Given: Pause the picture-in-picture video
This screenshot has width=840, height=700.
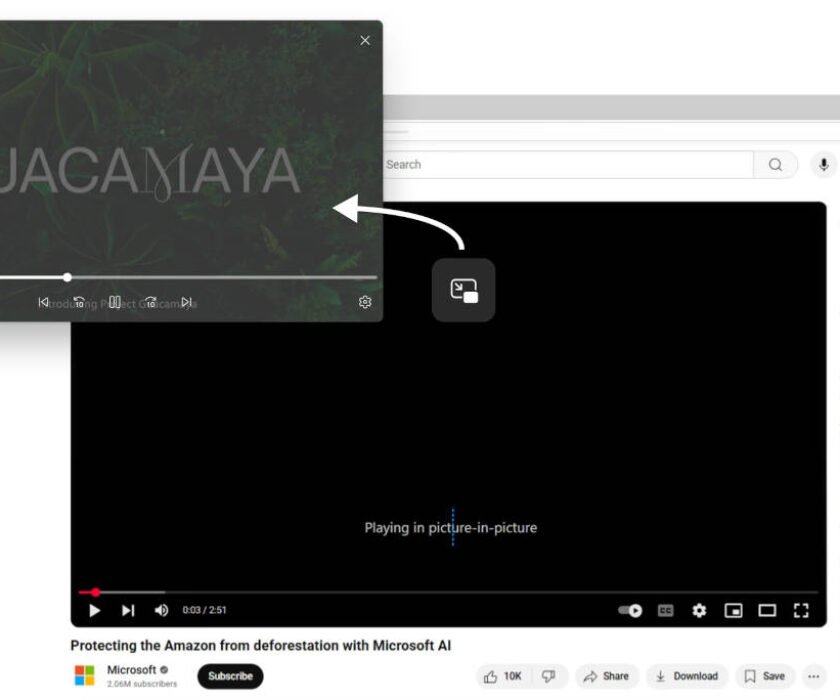Looking at the screenshot, I should [115, 302].
